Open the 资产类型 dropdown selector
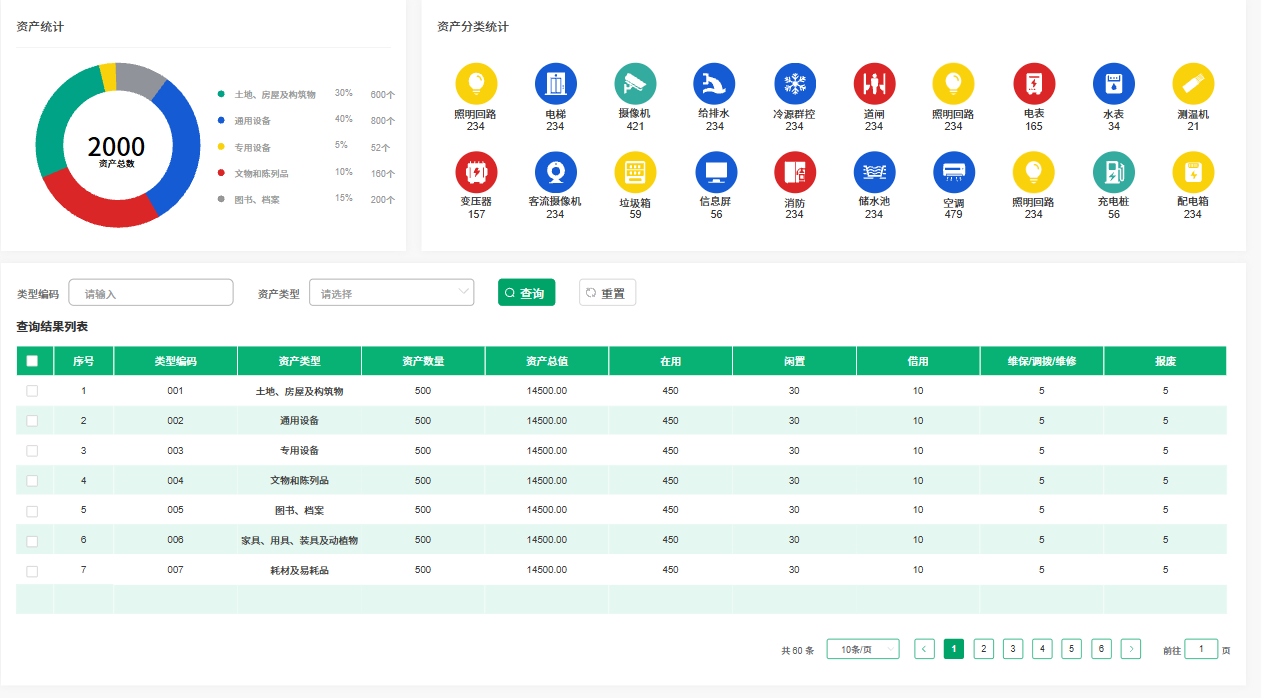1262x698 pixels. (x=391, y=293)
